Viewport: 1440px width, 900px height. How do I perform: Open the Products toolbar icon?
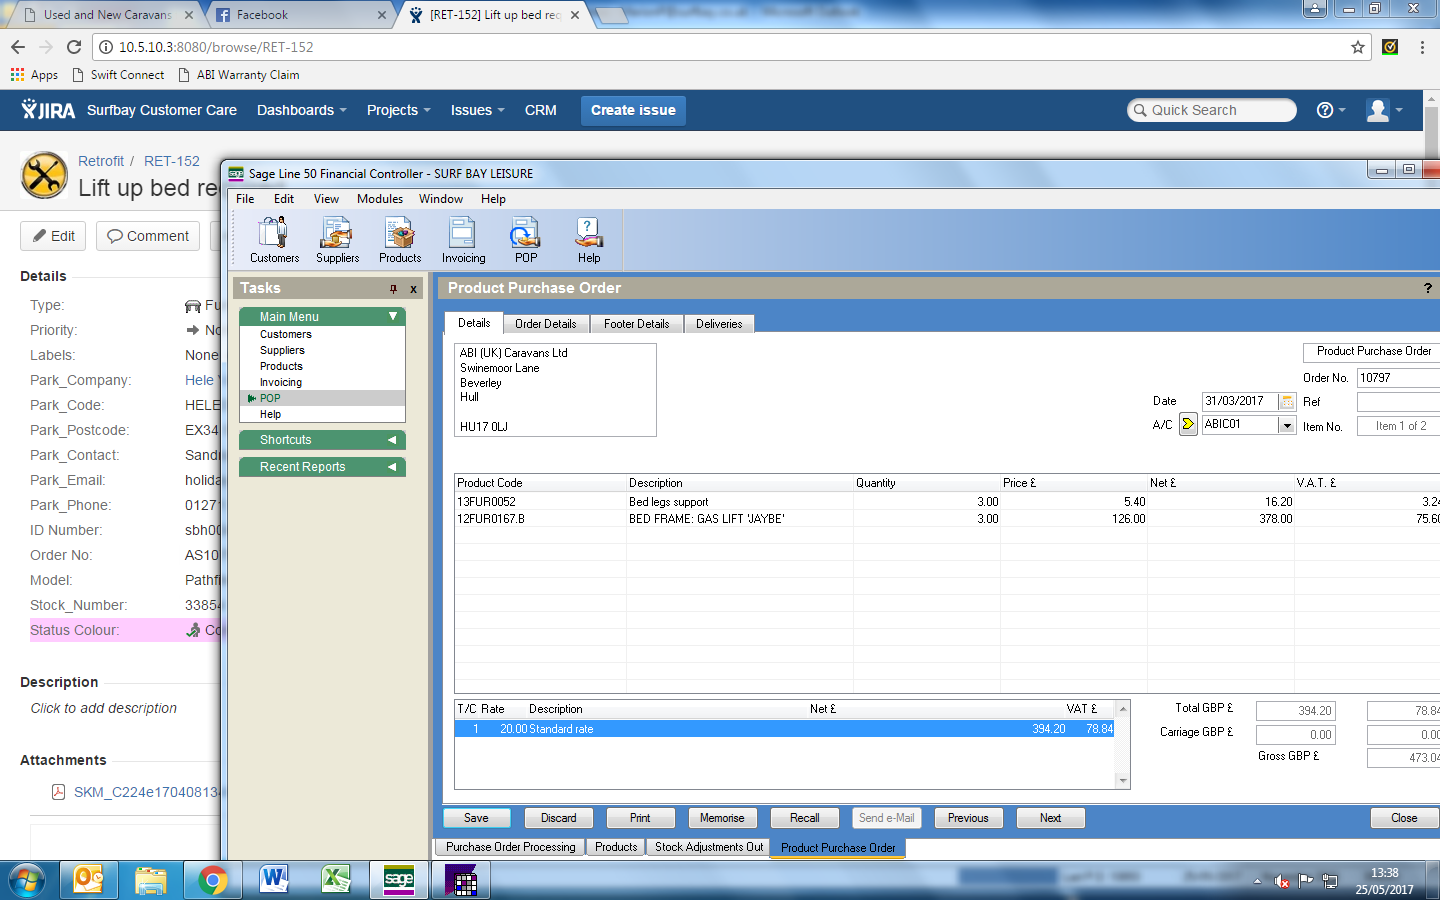pos(400,240)
